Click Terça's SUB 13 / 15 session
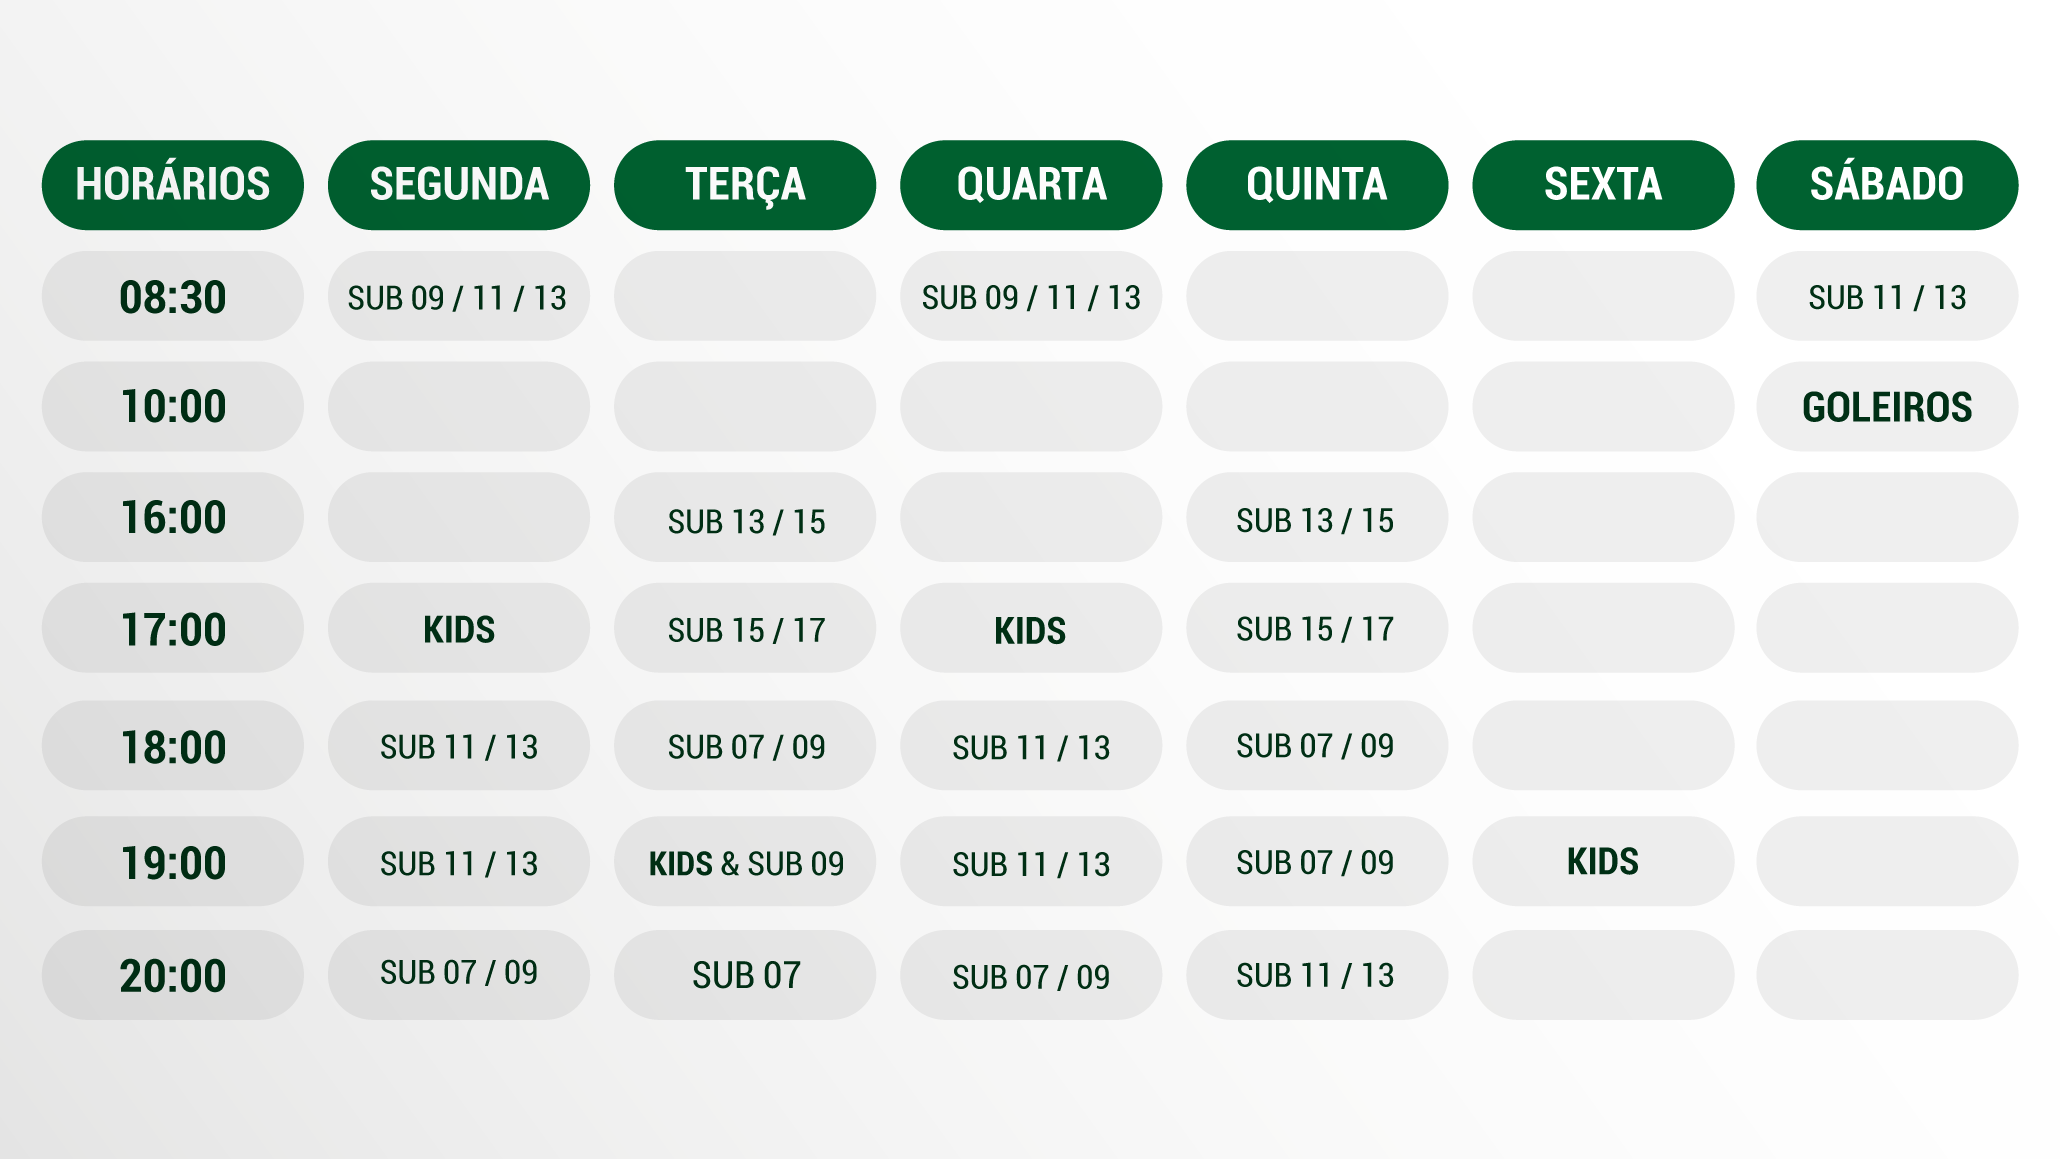The width and height of the screenshot is (2060, 1159). [745, 520]
